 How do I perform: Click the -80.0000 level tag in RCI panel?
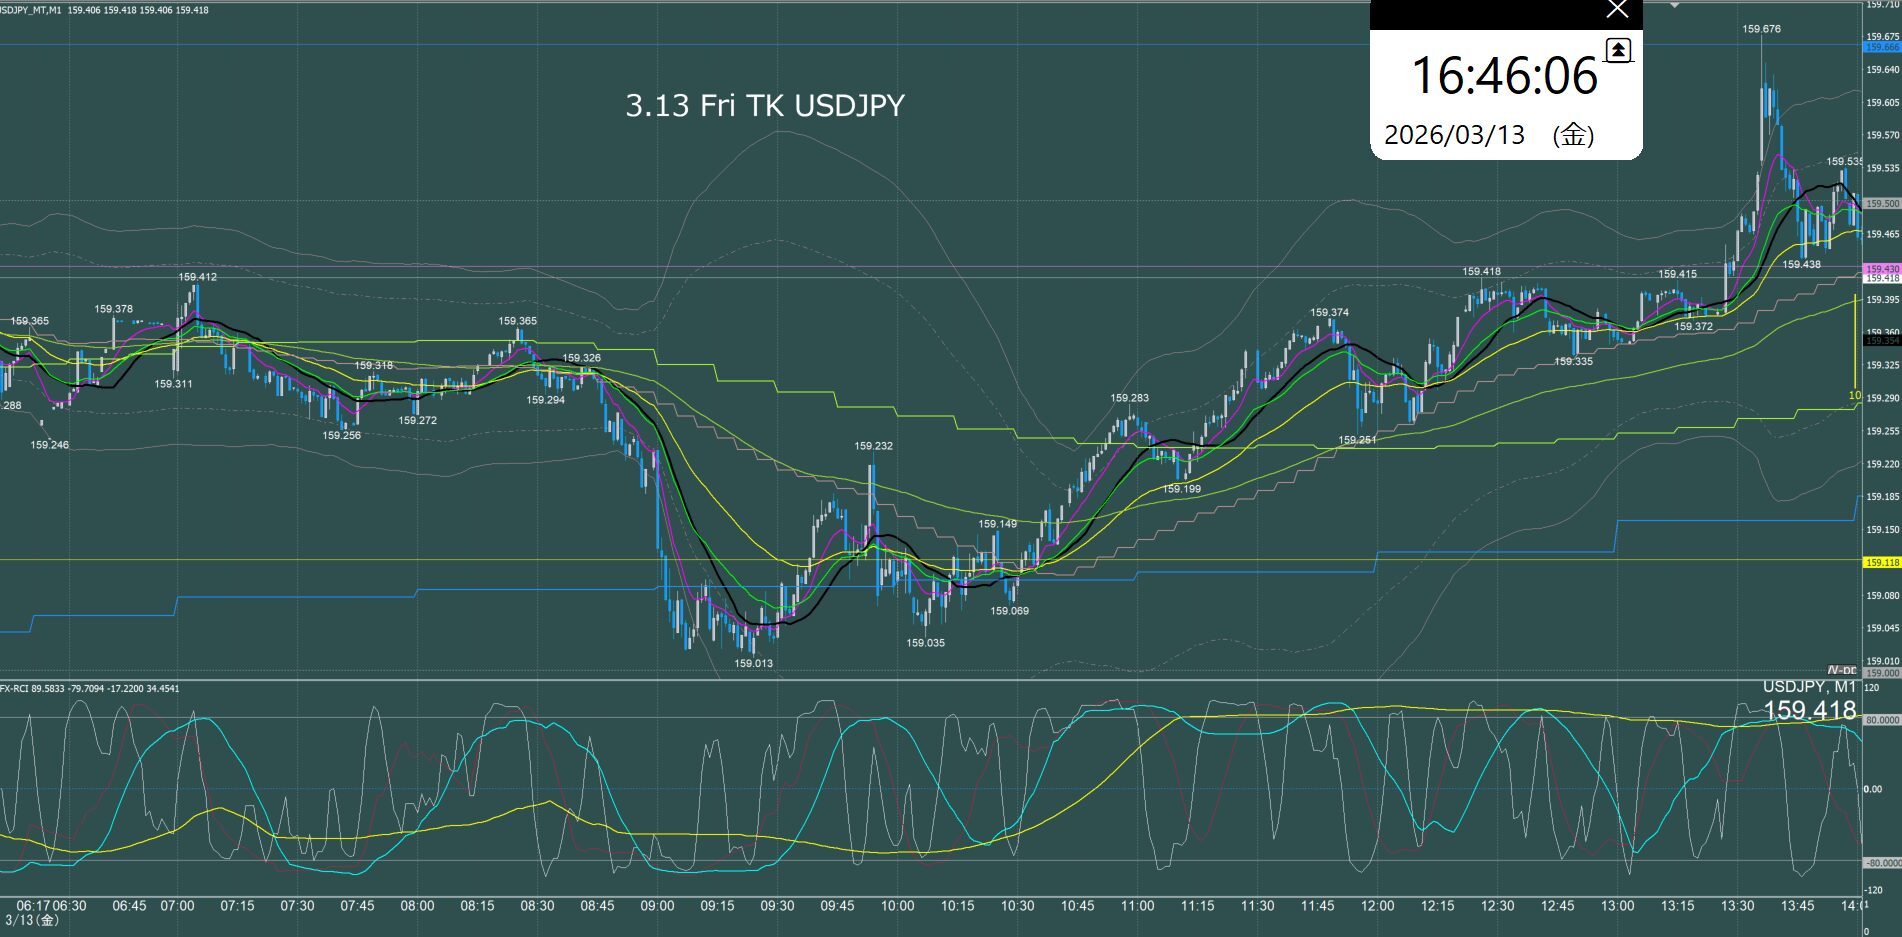[x=1881, y=862]
